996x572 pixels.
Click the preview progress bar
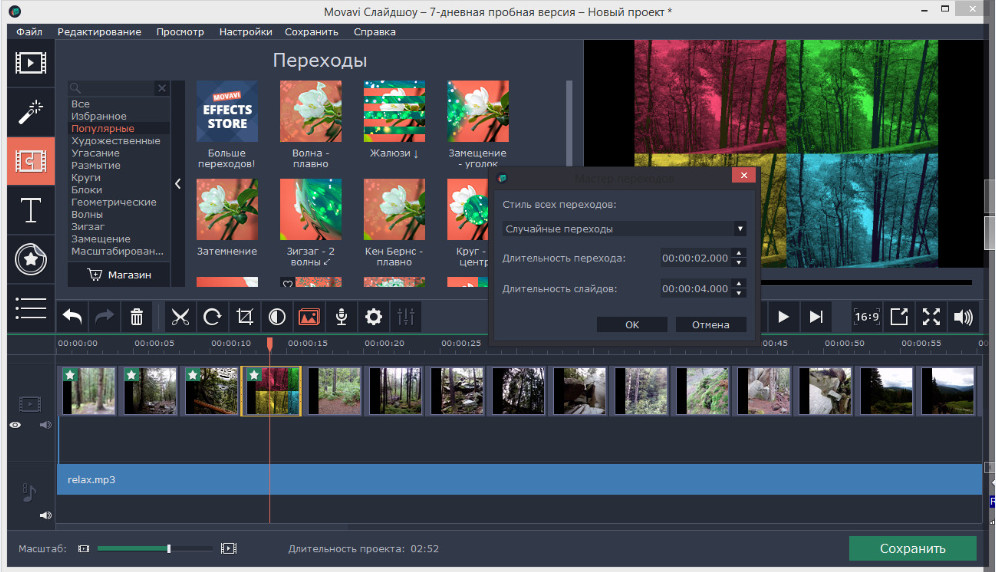866,282
